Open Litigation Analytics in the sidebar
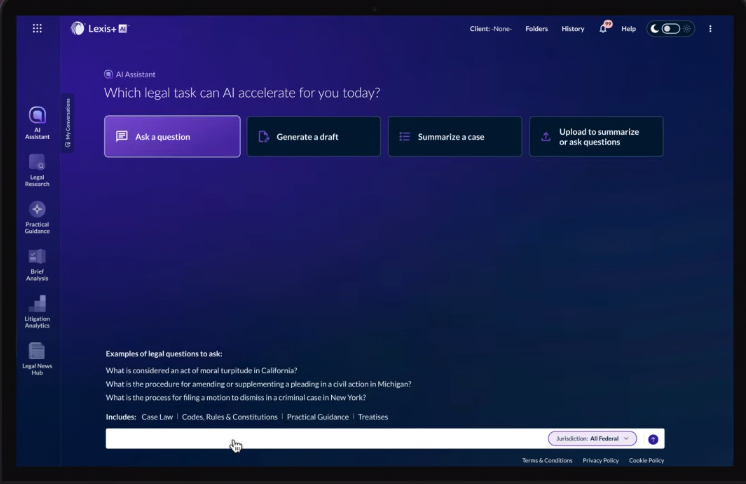Viewport: 746px width, 484px height. 37,312
